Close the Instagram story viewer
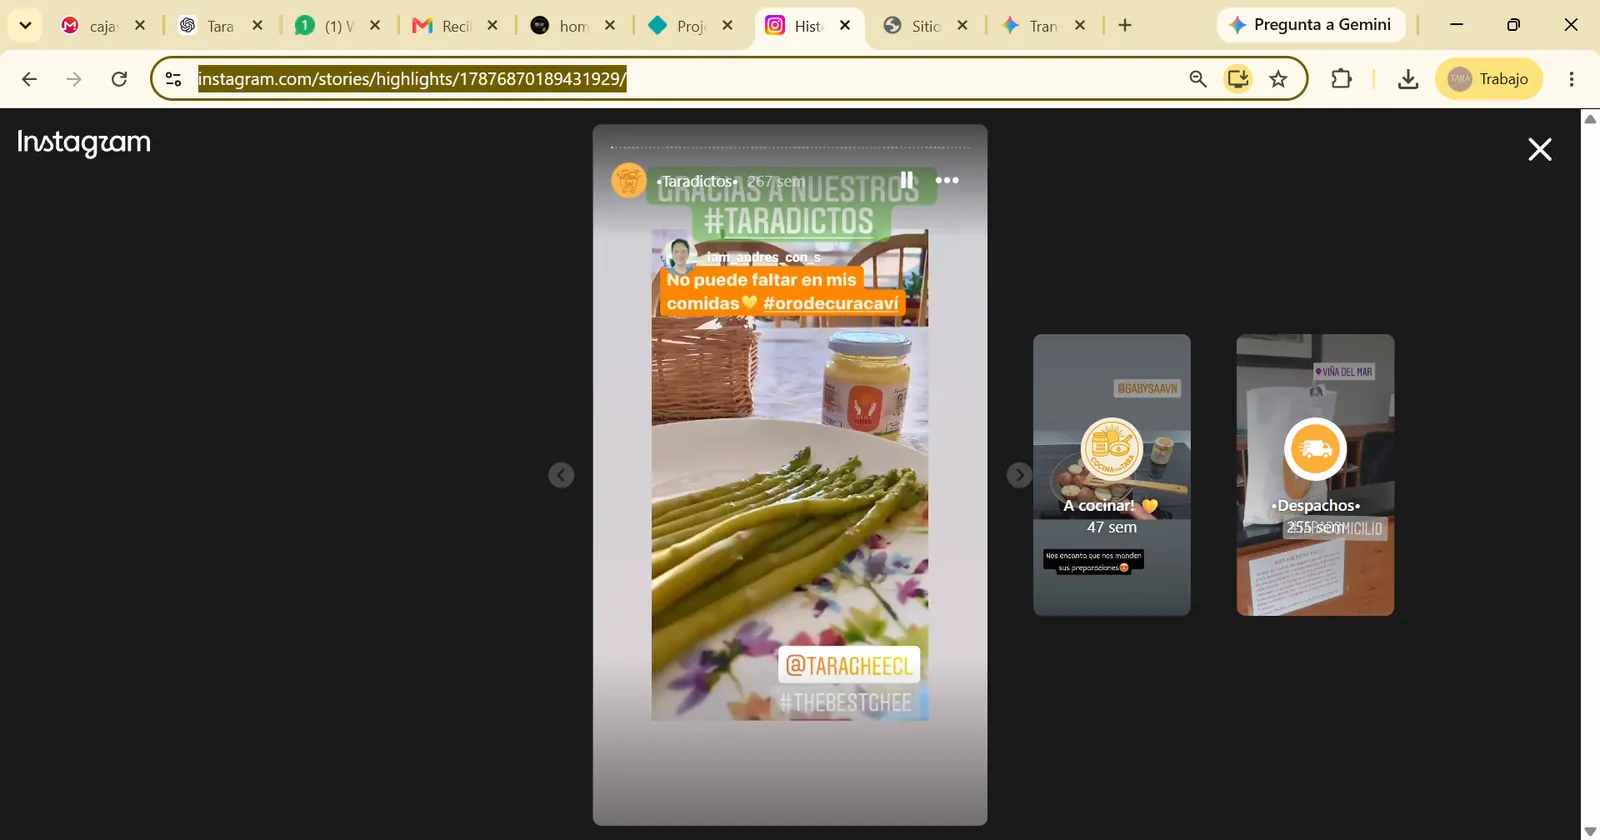Image resolution: width=1600 pixels, height=840 pixels. tap(1540, 150)
